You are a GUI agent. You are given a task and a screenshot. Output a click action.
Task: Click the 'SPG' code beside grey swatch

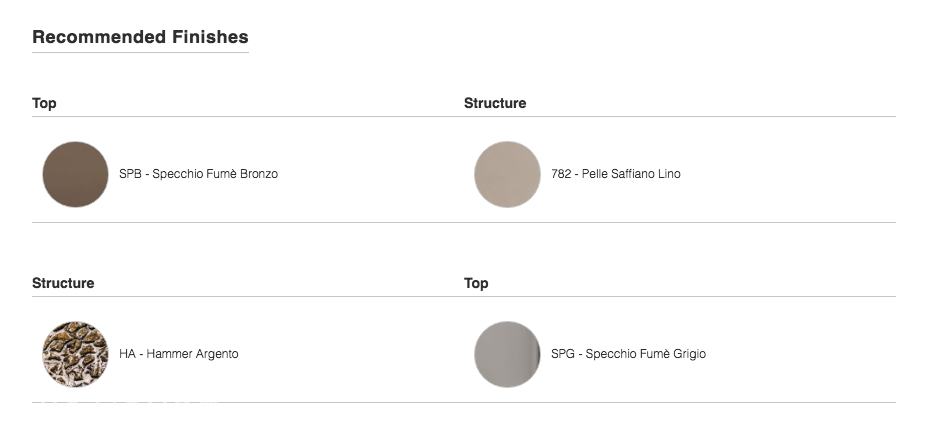pyautogui.click(x=563, y=354)
